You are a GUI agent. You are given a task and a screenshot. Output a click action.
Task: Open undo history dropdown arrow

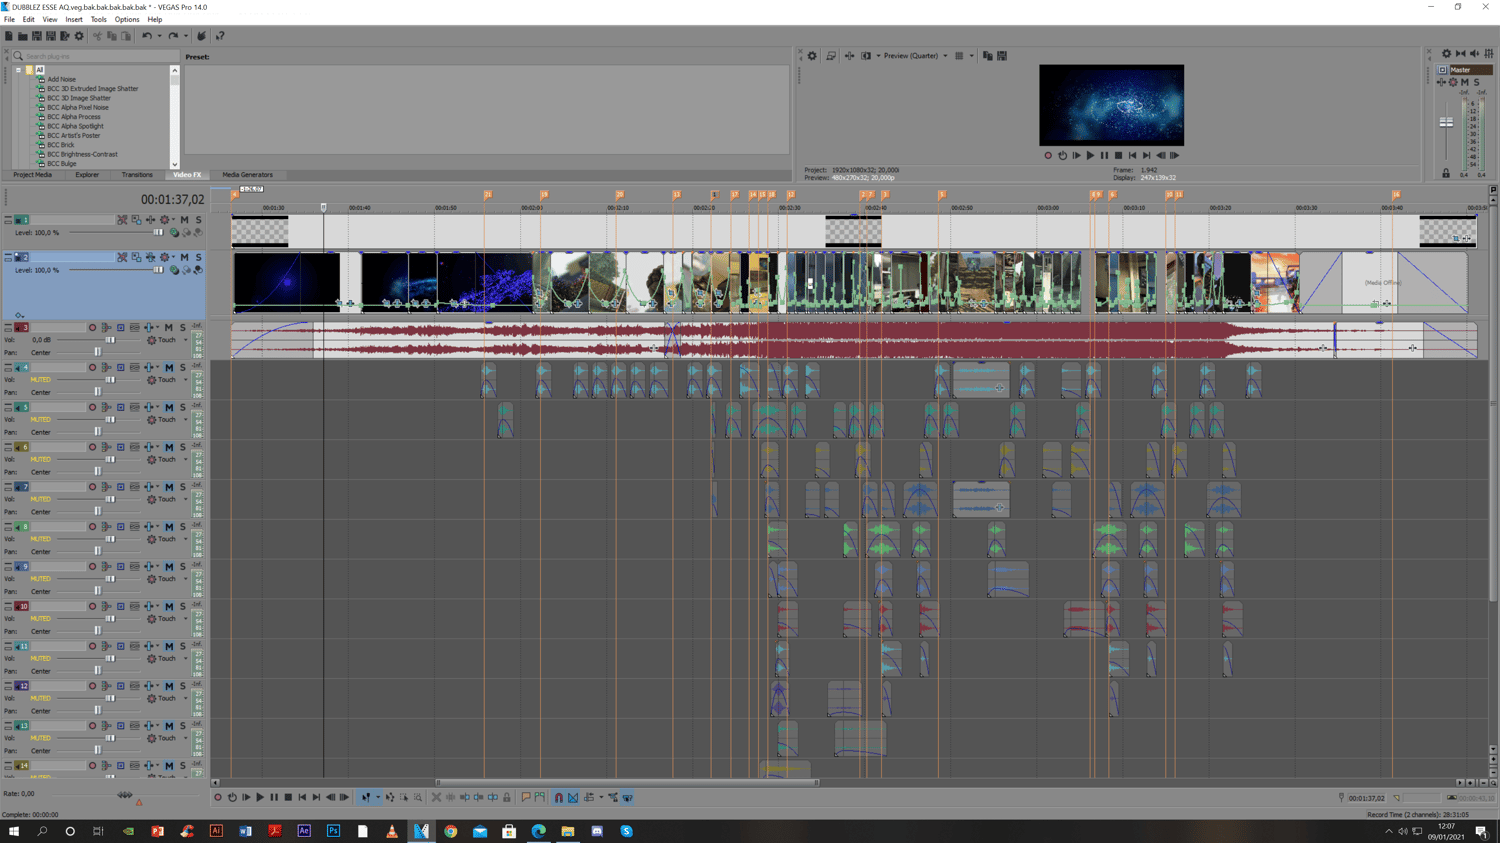pos(159,36)
